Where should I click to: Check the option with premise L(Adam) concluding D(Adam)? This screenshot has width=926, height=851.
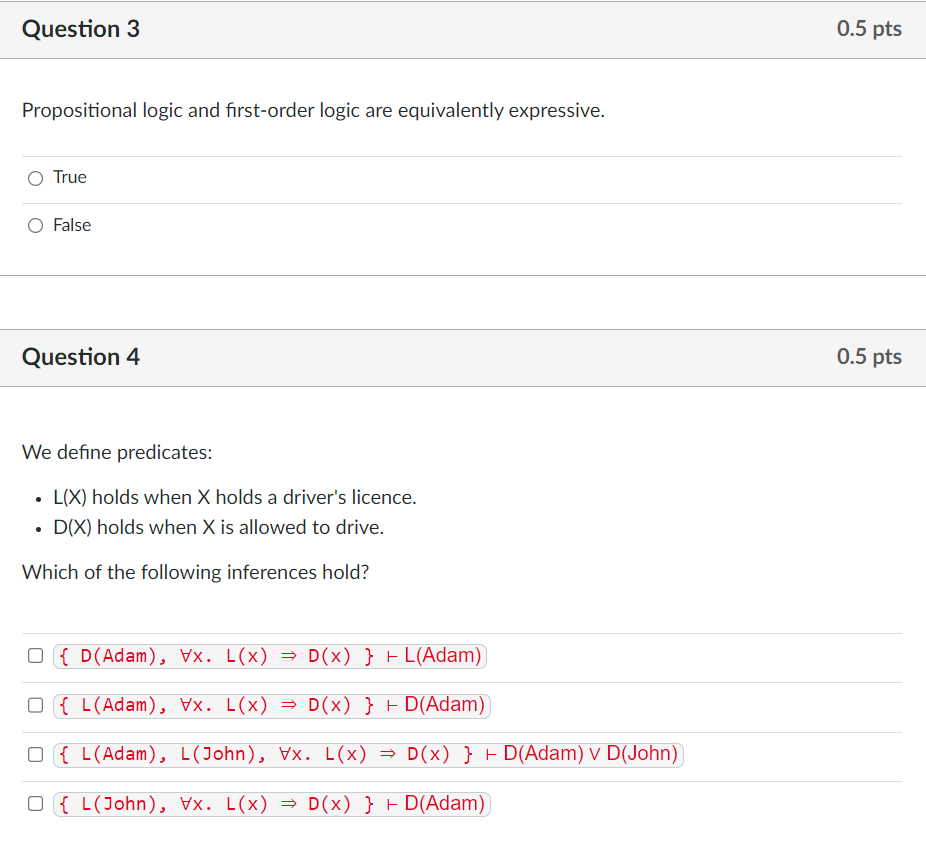[35, 705]
